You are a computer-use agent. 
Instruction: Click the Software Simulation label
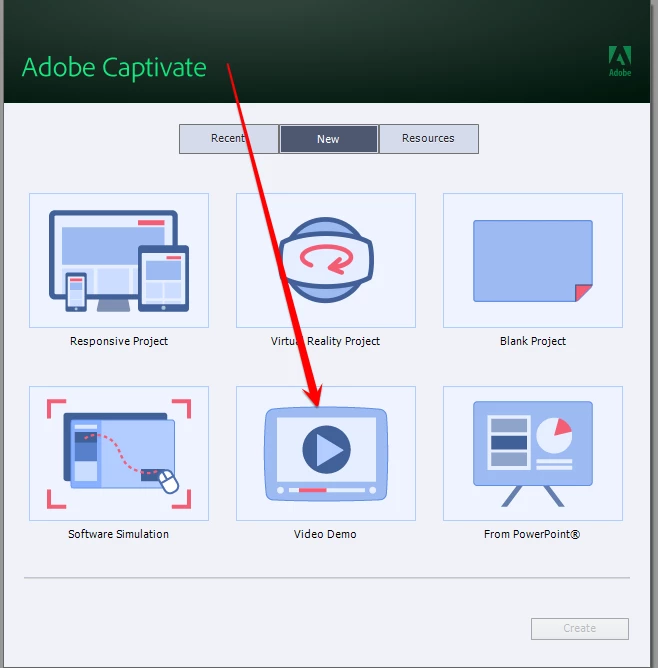tap(118, 534)
